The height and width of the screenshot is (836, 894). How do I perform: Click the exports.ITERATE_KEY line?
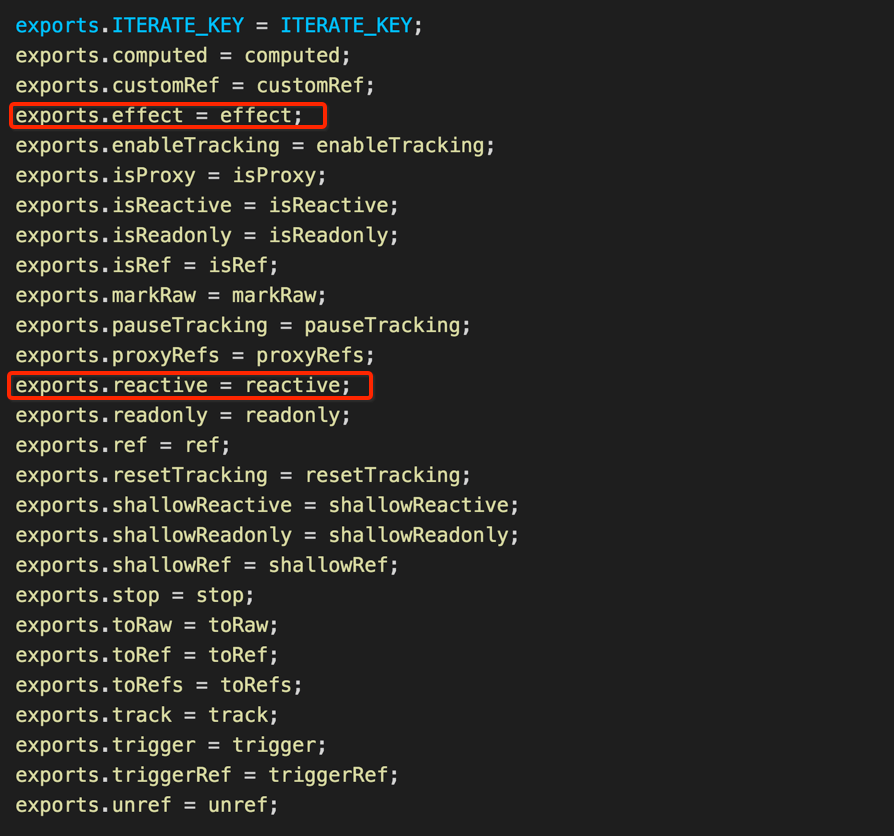[x=219, y=26]
